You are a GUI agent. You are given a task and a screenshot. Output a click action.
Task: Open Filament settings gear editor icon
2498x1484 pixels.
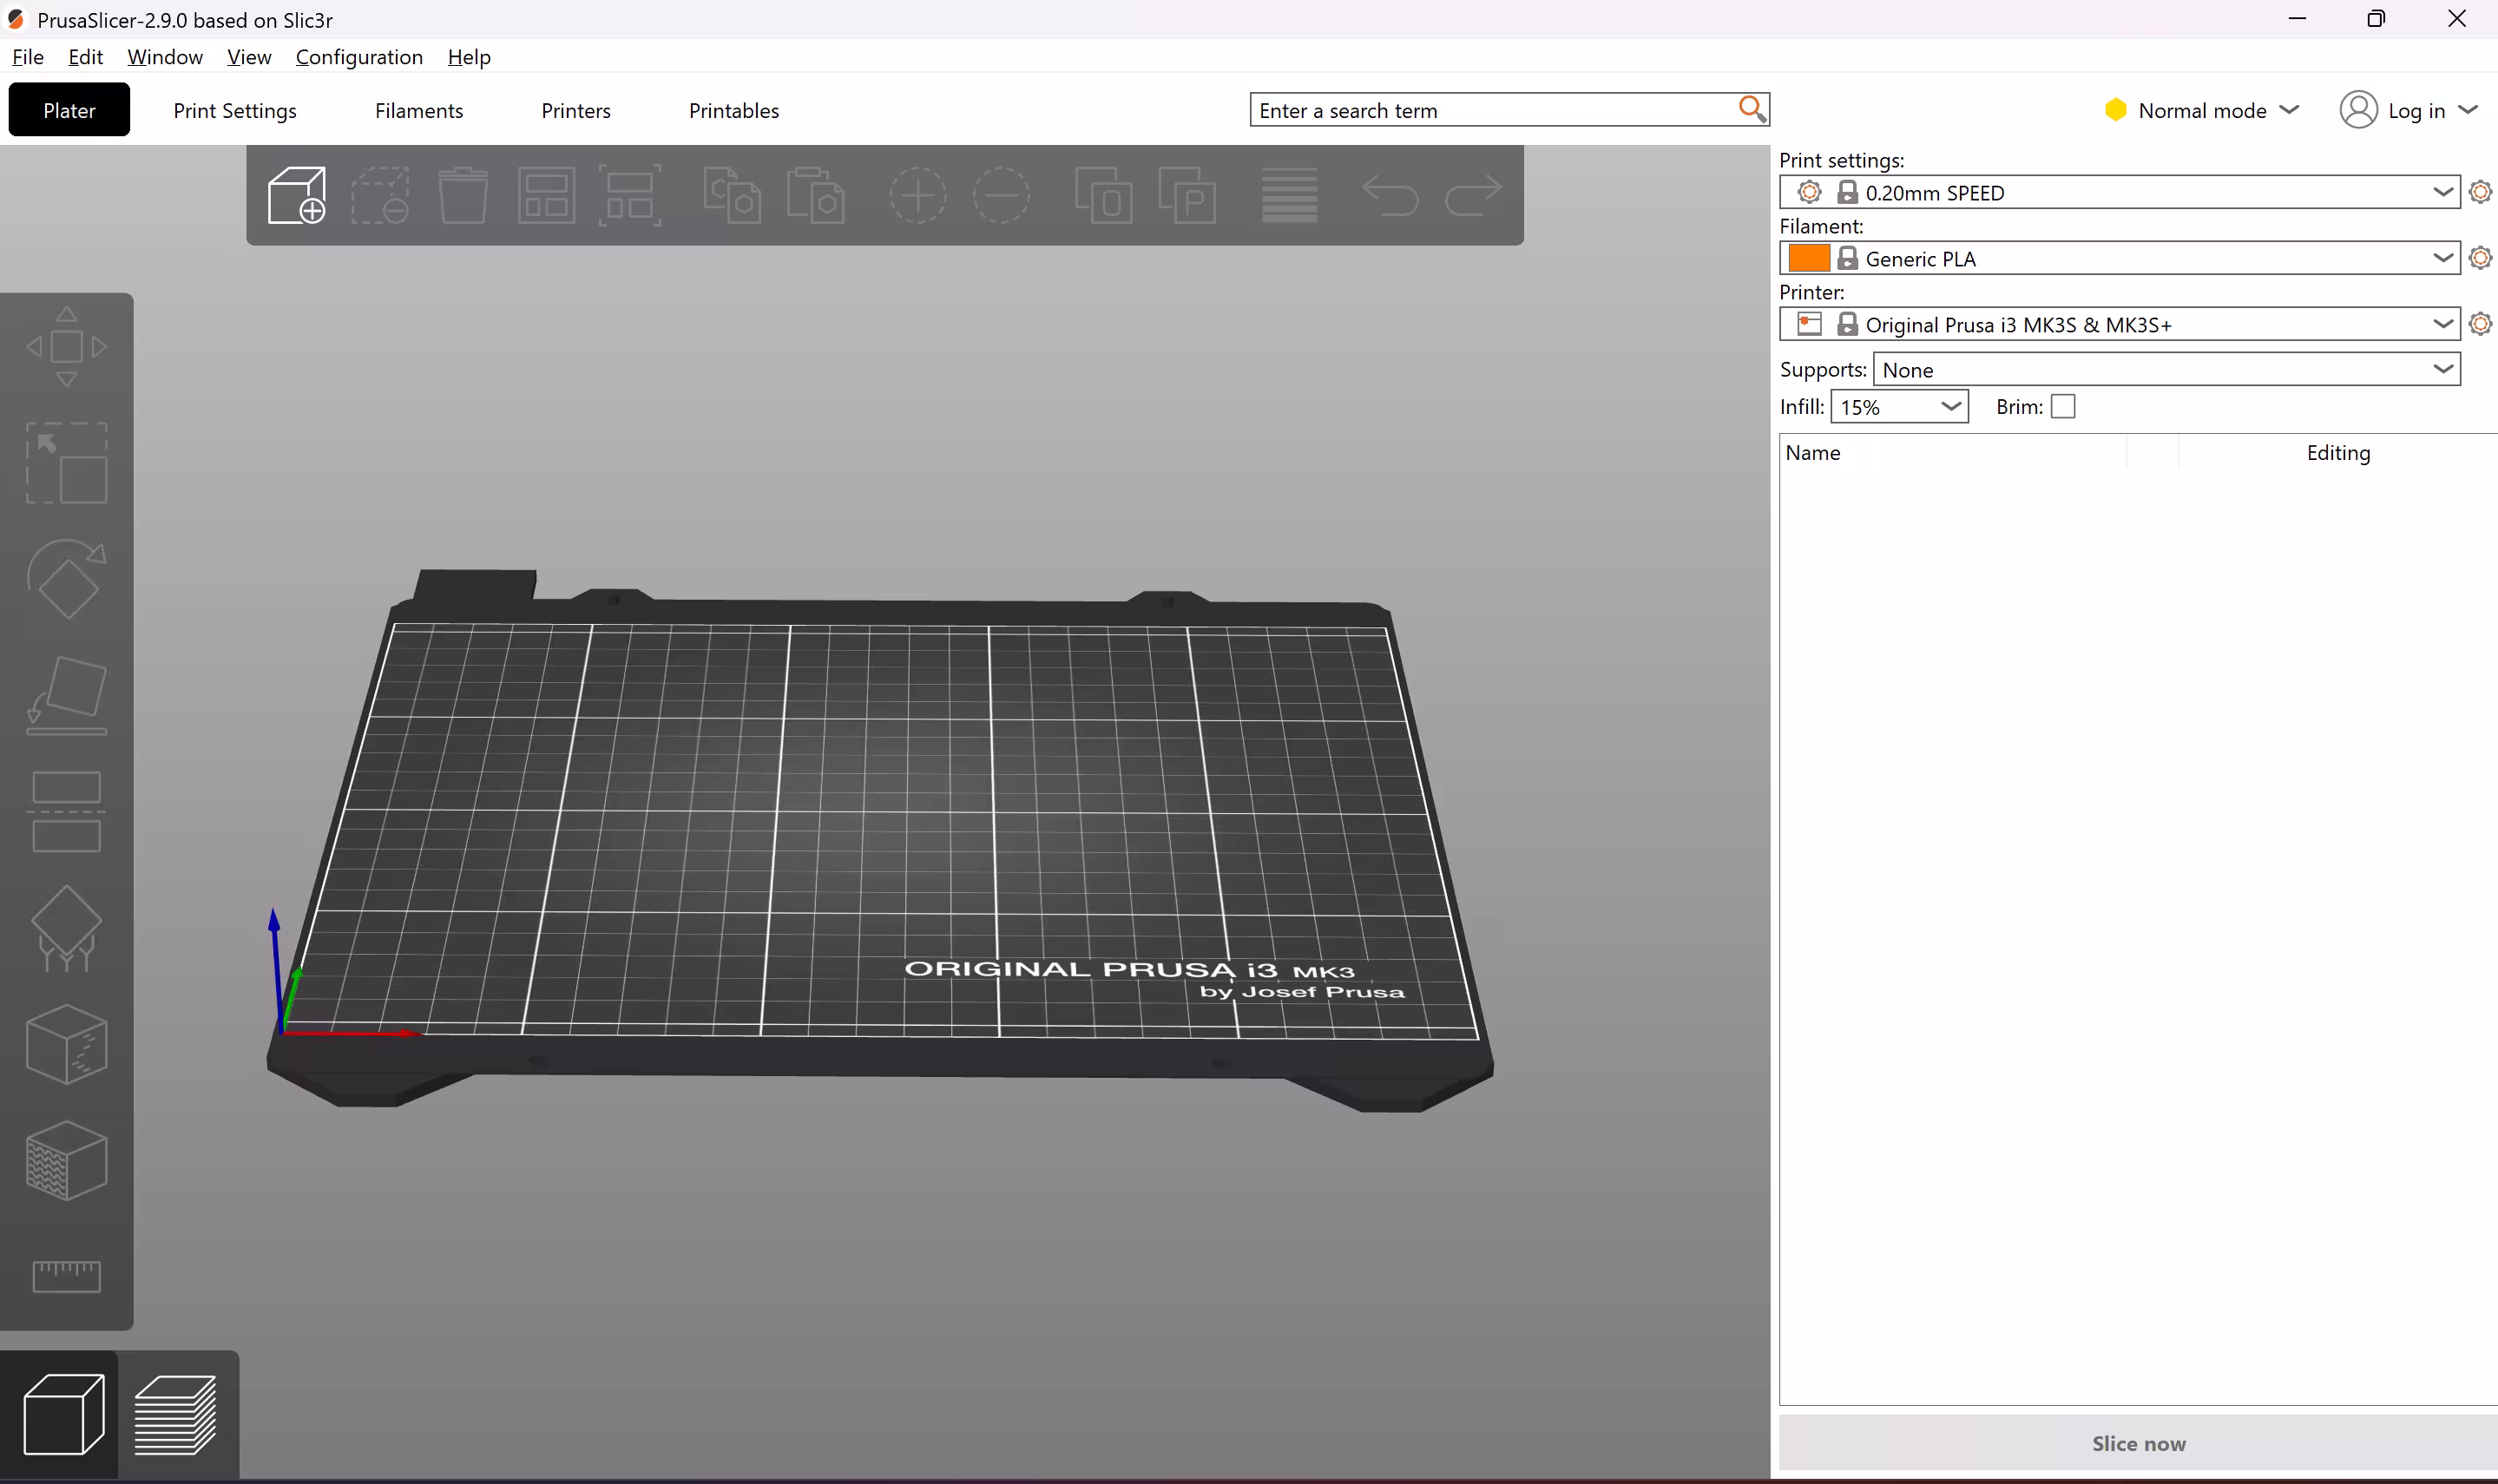(x=2480, y=257)
